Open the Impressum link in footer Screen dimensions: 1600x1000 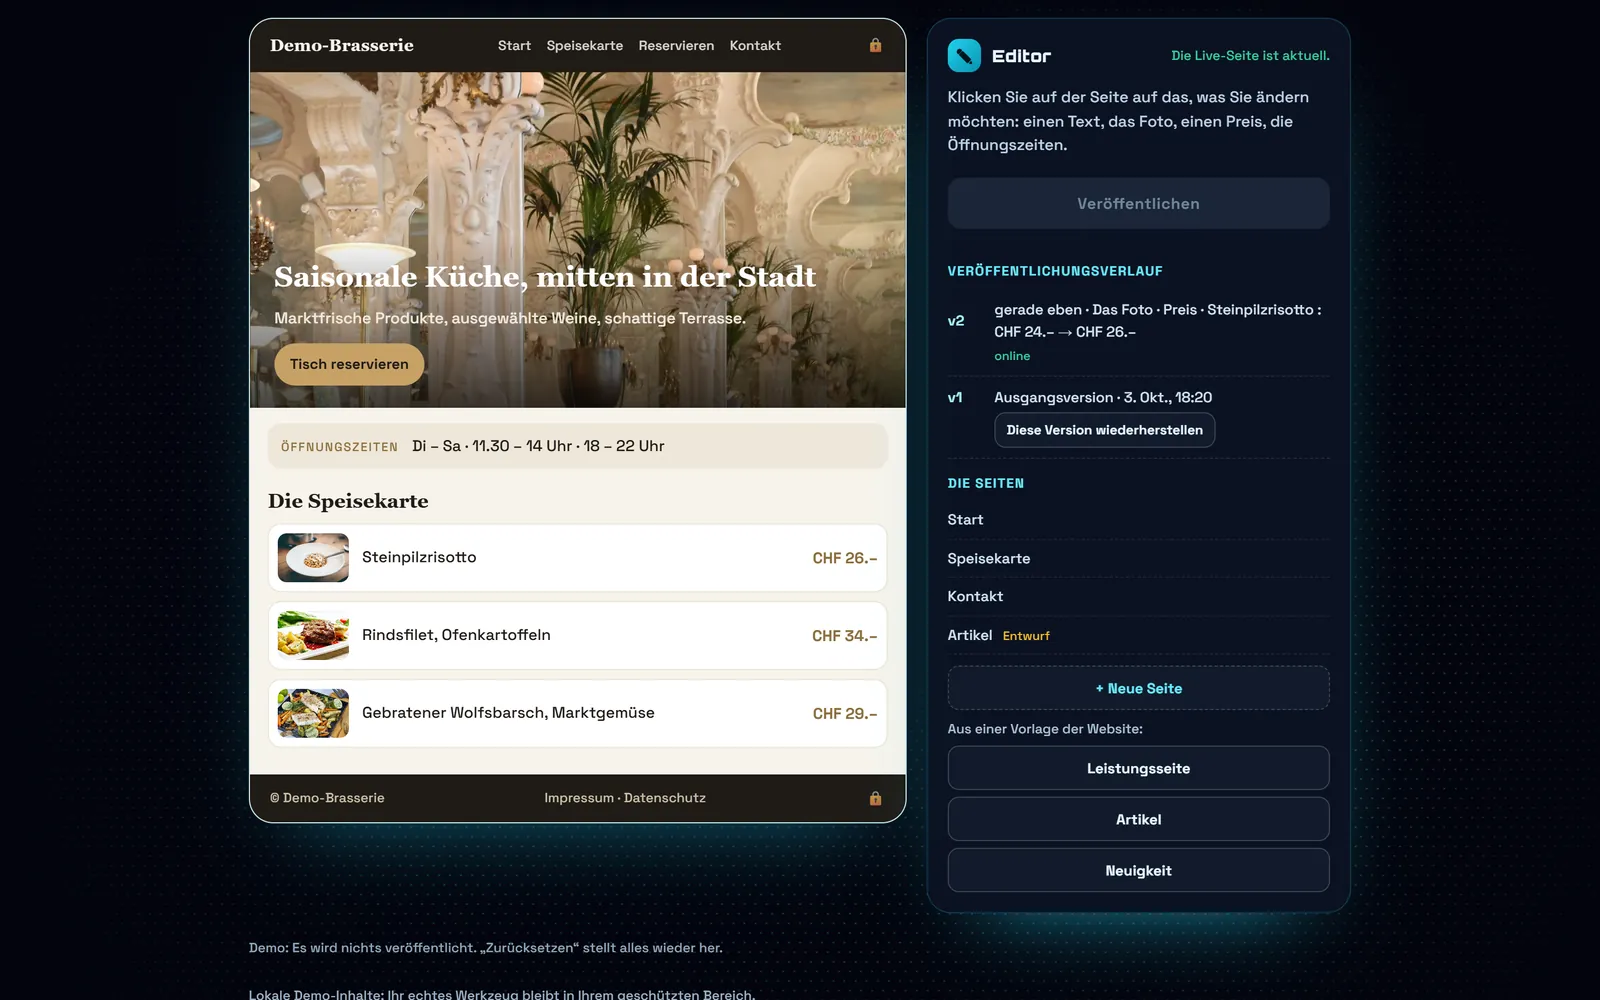click(x=579, y=798)
